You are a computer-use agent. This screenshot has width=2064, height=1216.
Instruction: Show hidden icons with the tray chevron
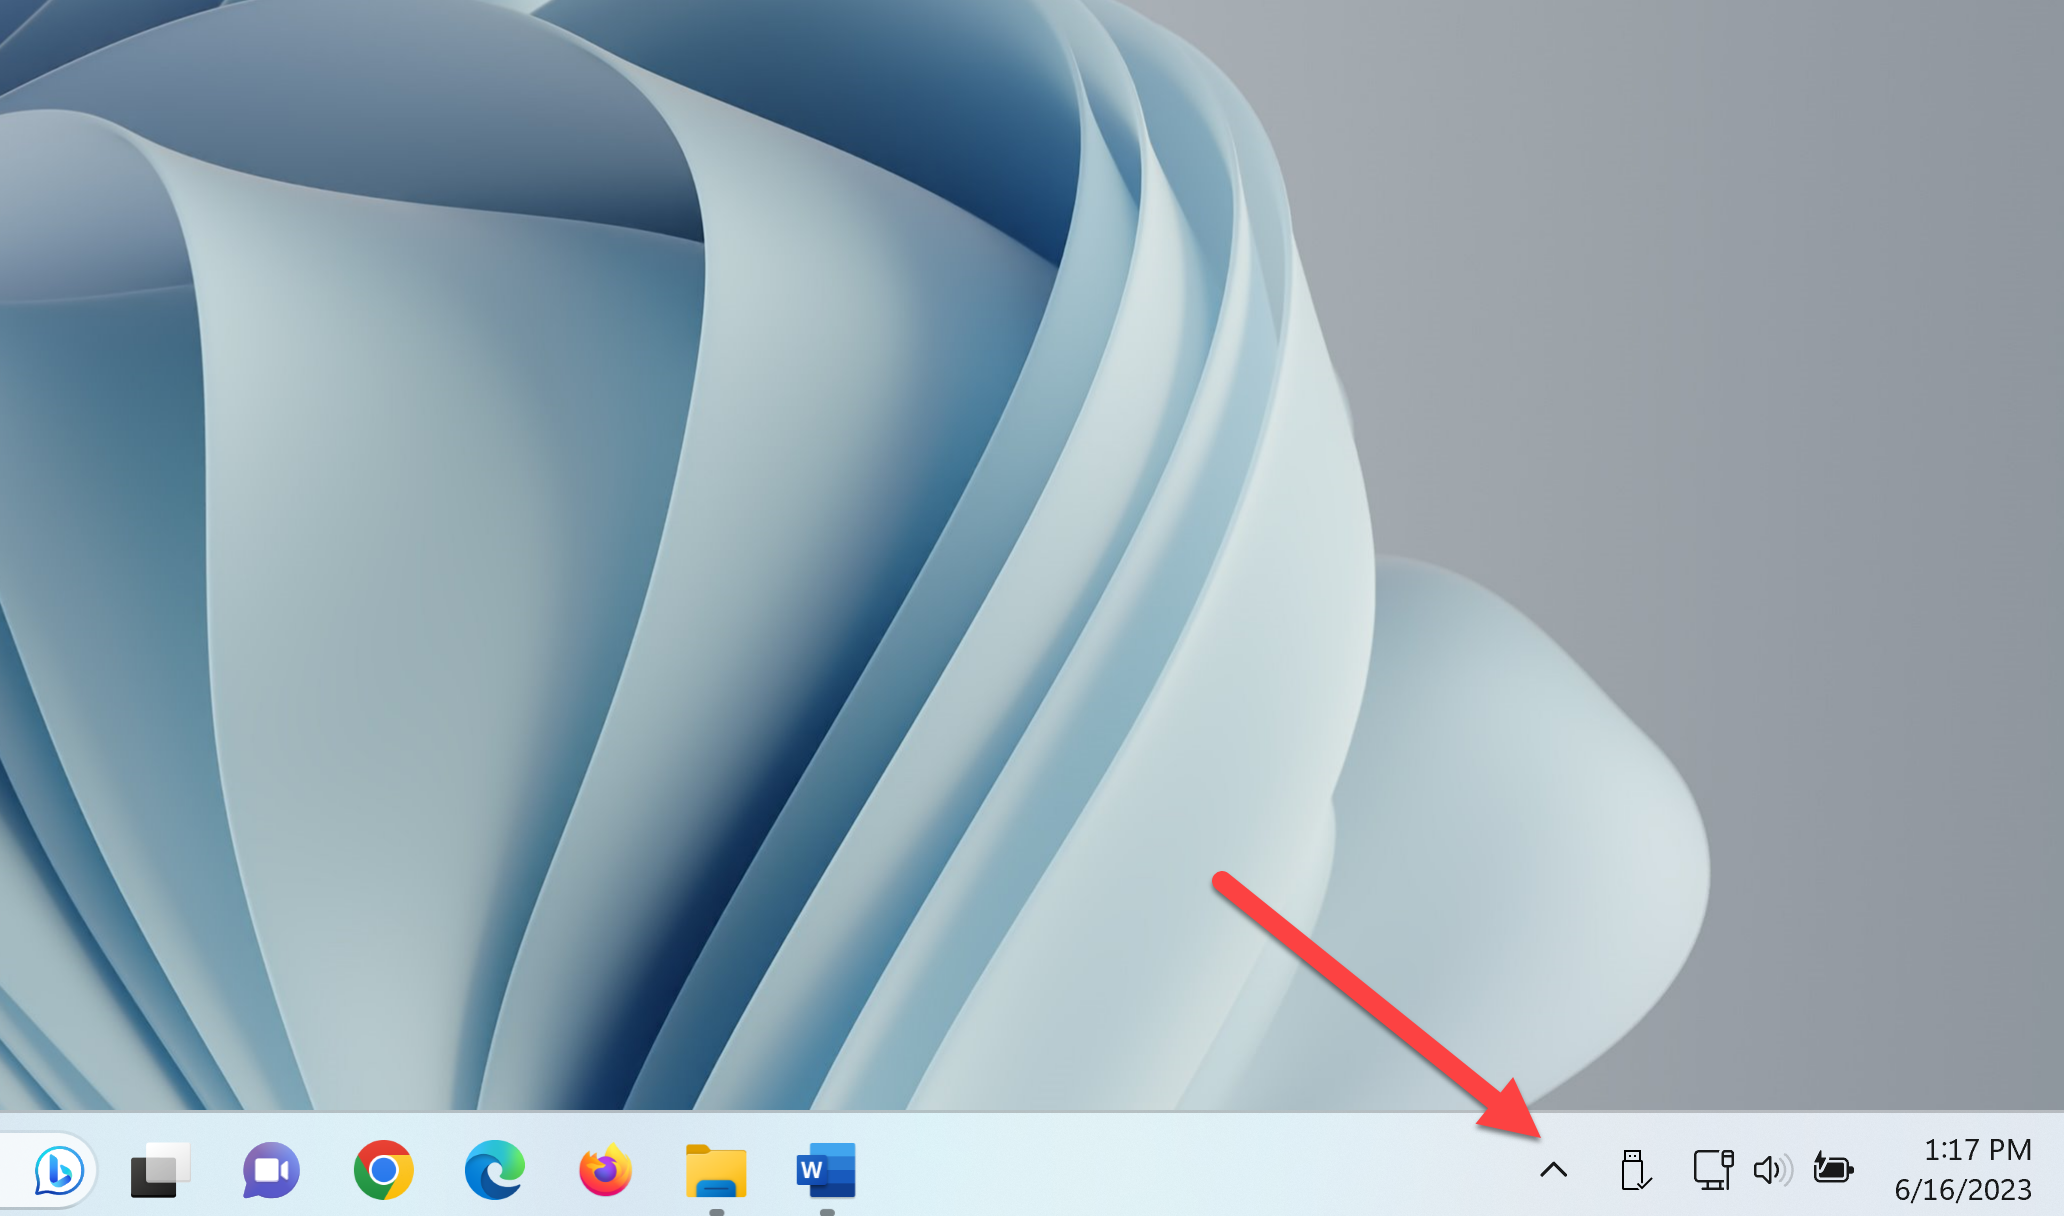point(1553,1169)
